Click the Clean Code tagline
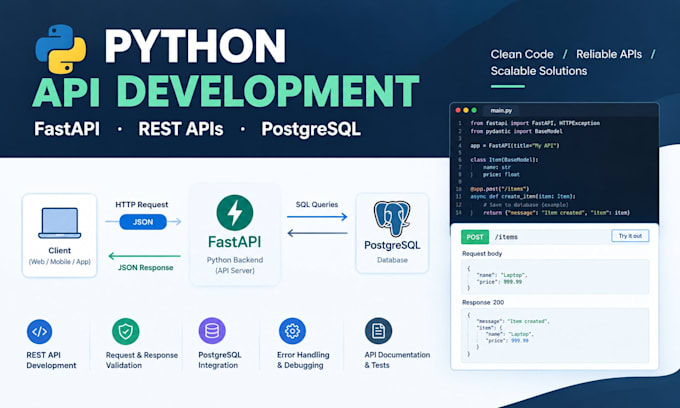This screenshot has height=408, width=680. coord(522,54)
